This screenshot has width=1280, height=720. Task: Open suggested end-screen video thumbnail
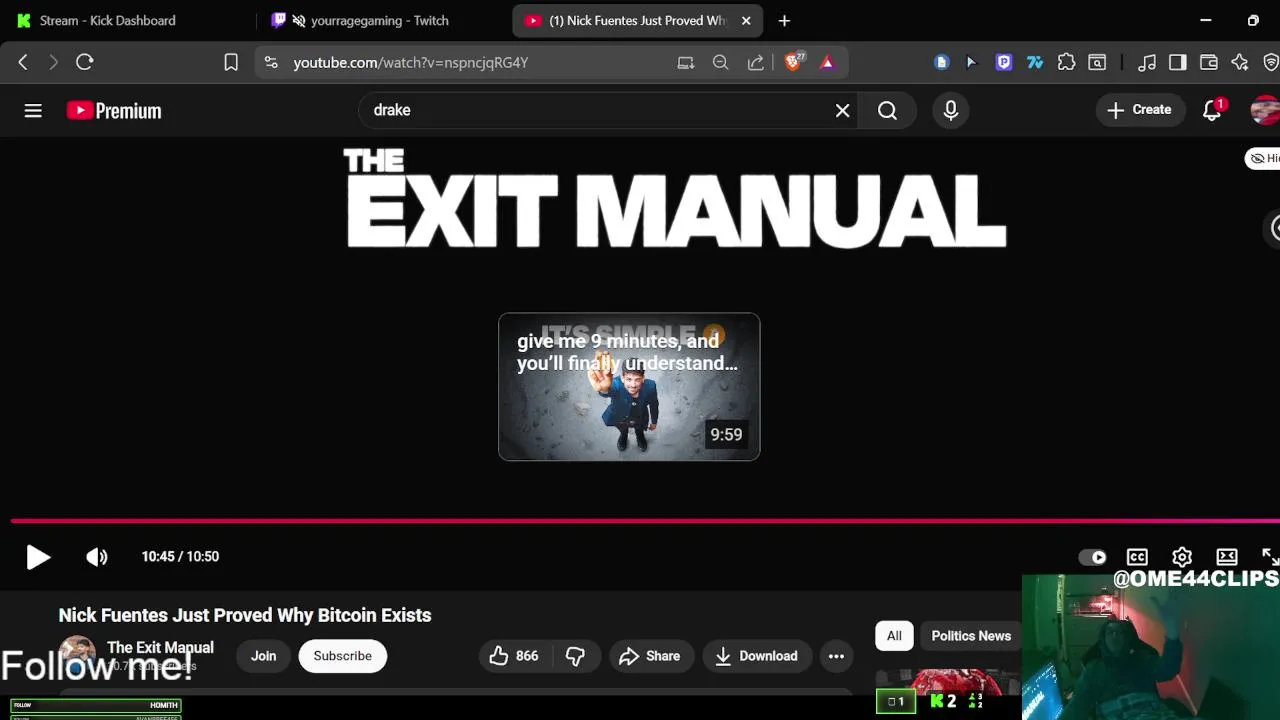[629, 387]
